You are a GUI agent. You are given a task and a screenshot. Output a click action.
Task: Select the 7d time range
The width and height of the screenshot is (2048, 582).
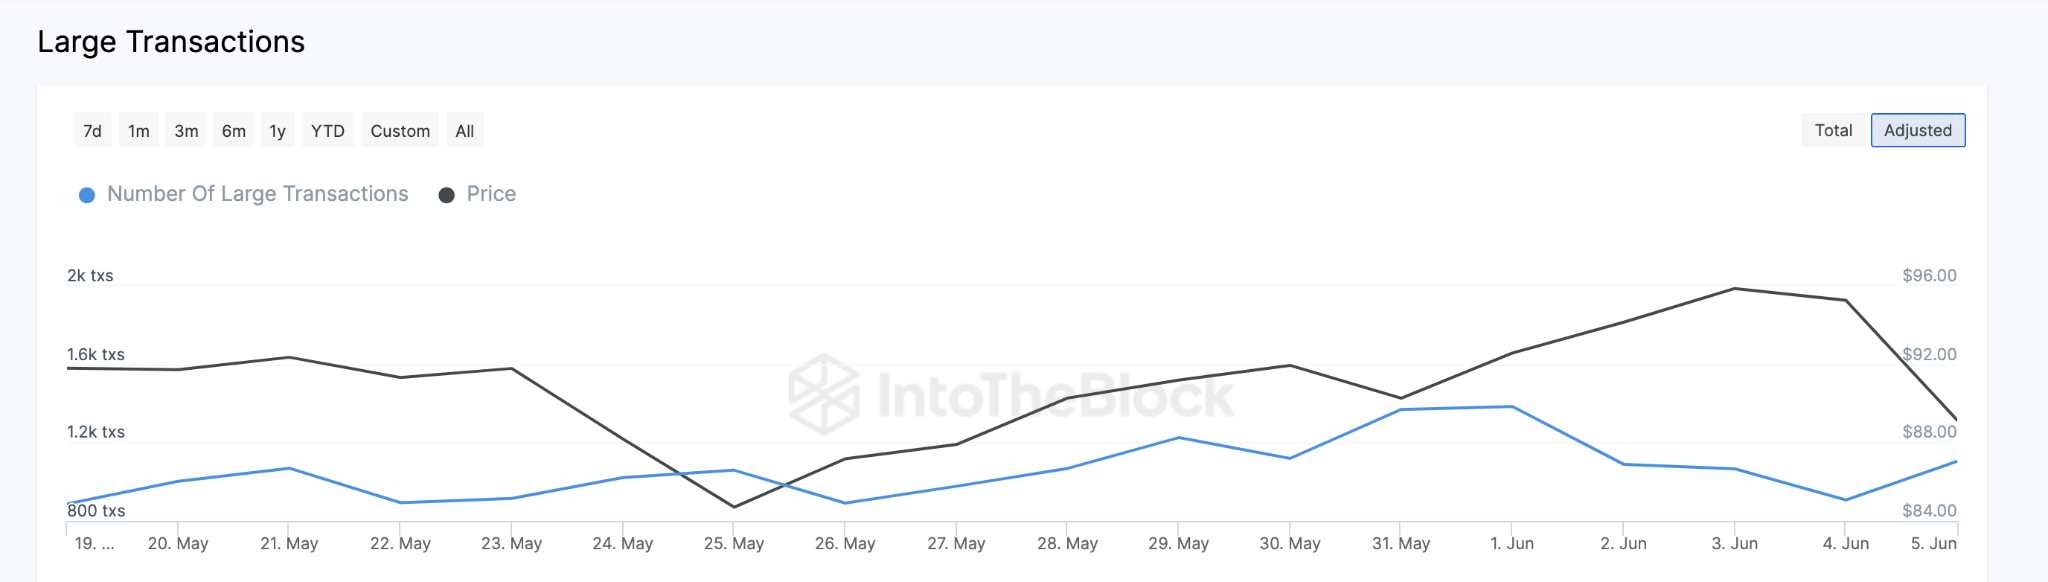(x=92, y=130)
